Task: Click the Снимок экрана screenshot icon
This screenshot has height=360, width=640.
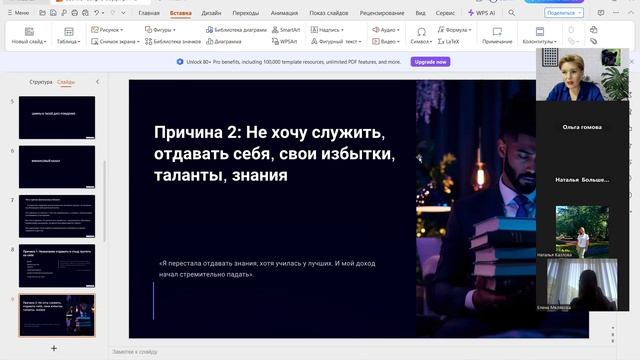Action: (95, 42)
